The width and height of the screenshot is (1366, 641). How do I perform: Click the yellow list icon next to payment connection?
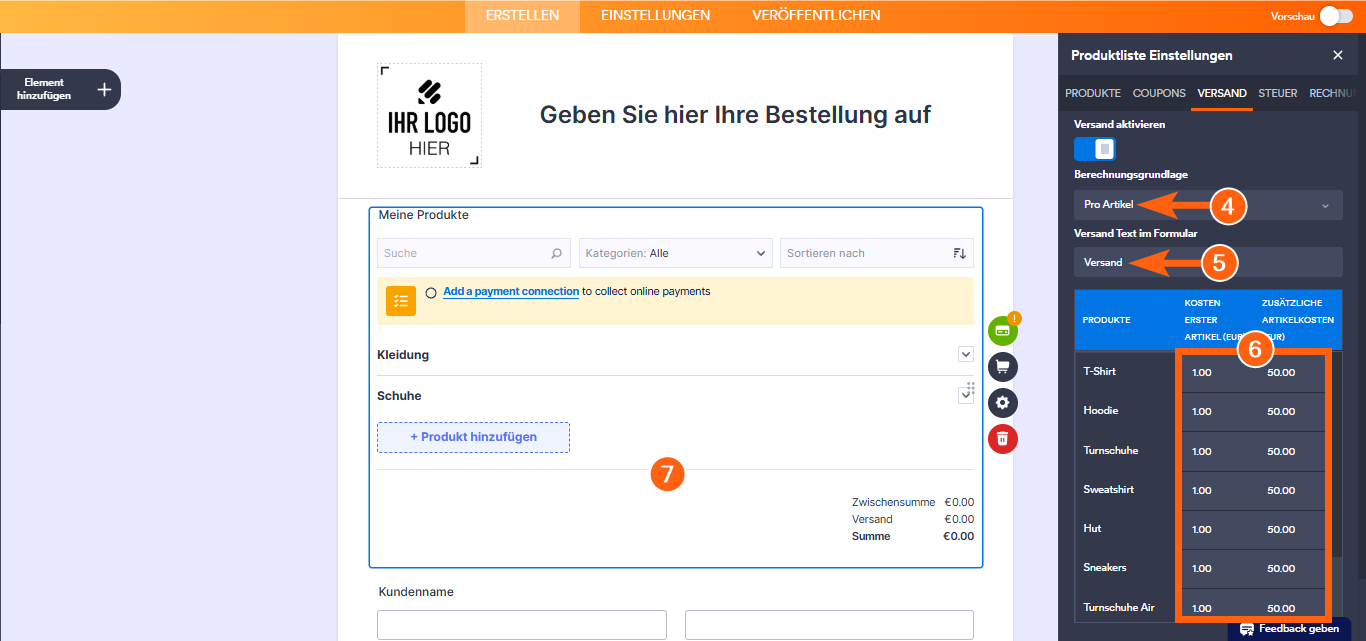click(400, 300)
